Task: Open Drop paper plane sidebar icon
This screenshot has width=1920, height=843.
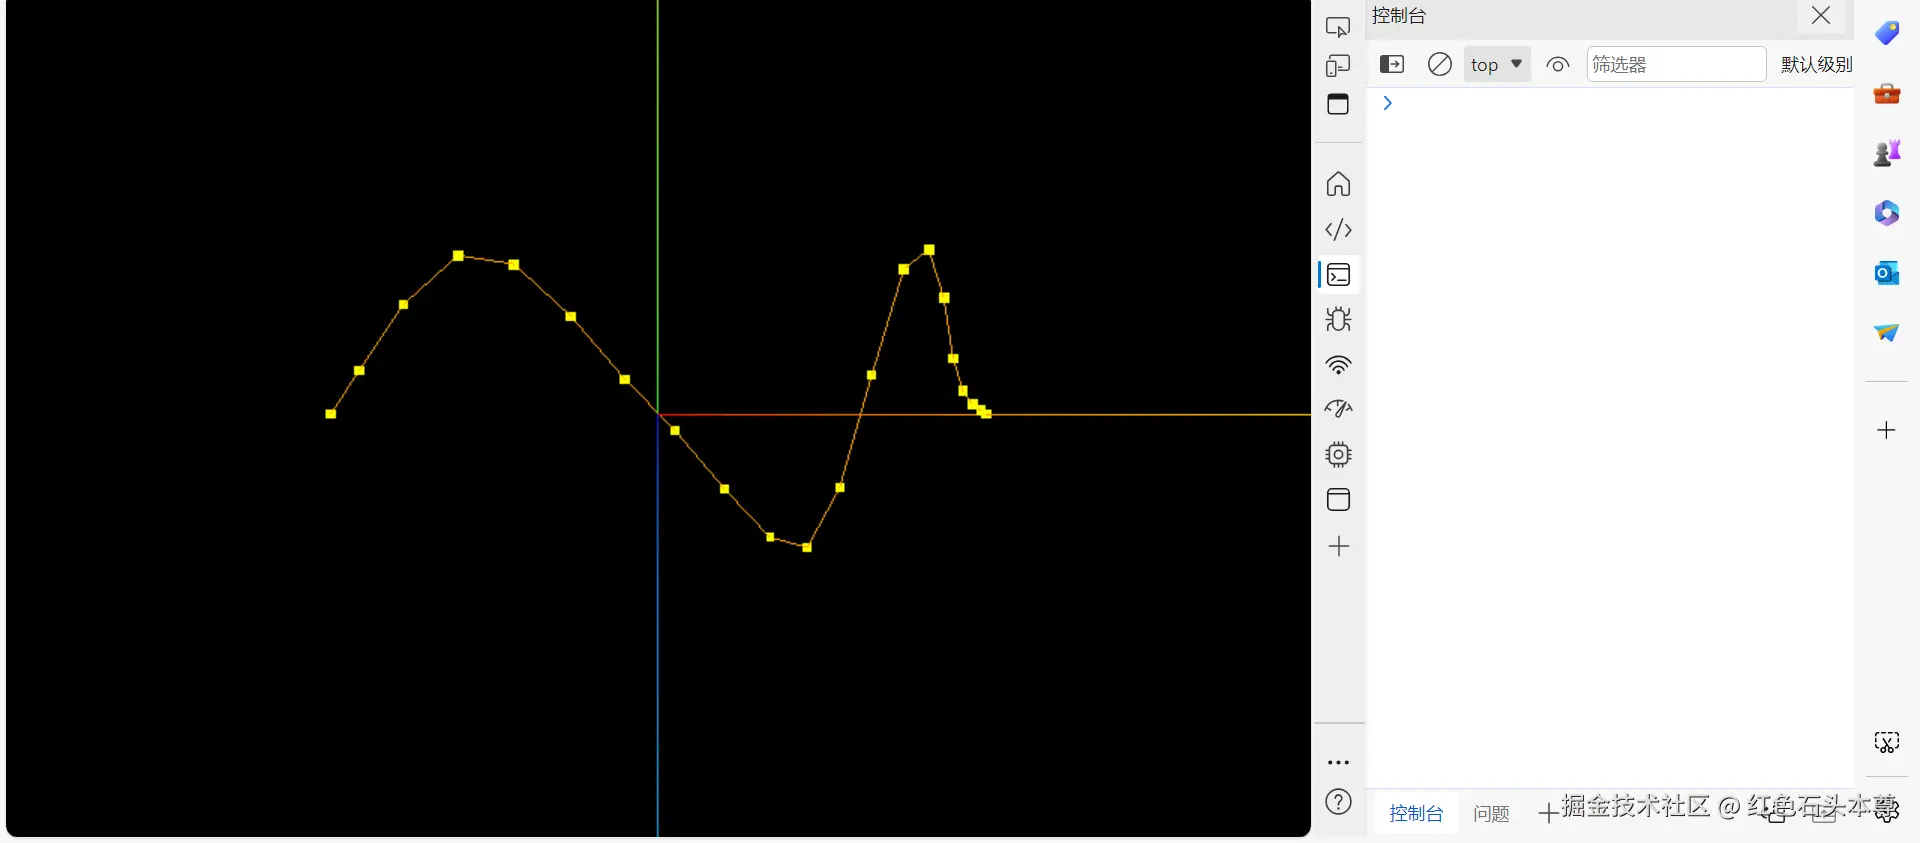Action: pyautogui.click(x=1887, y=333)
